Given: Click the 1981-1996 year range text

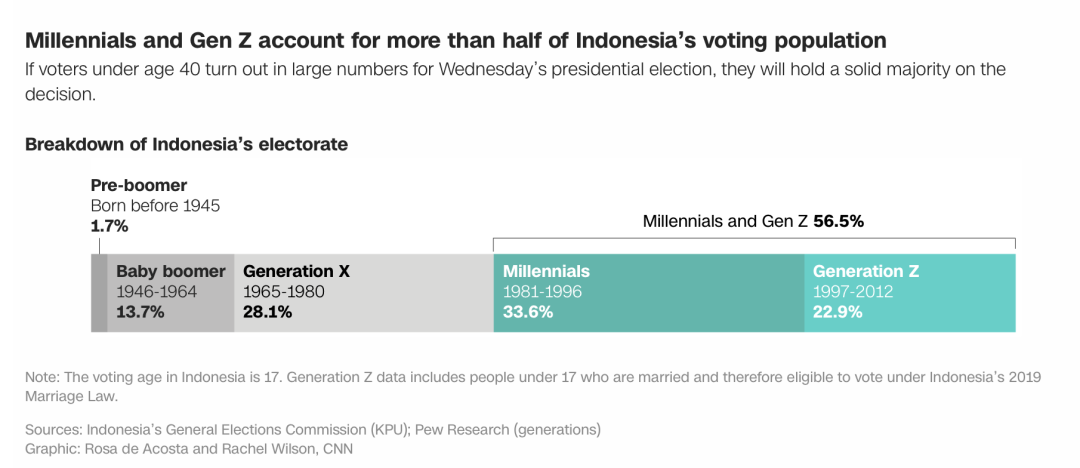Looking at the screenshot, I should (542, 292).
